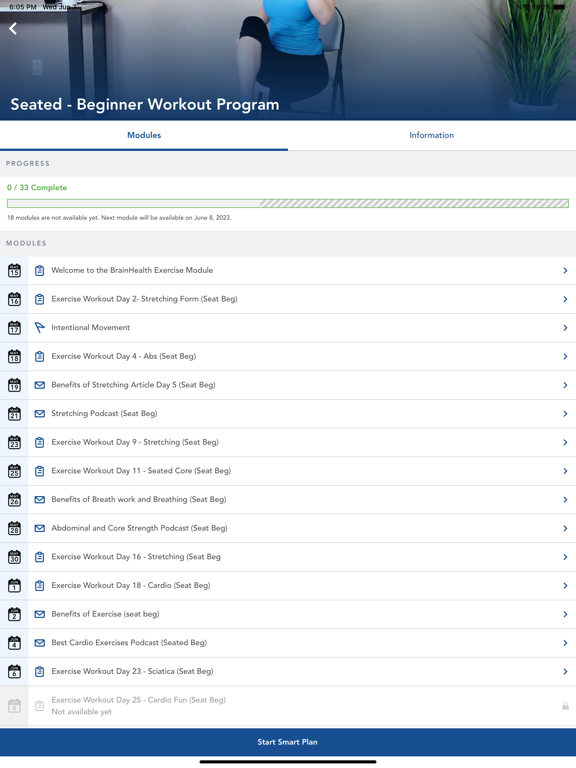Click calendar icon dated 16 for Stretching Form
This screenshot has width=576, height=768.
pos(14,299)
